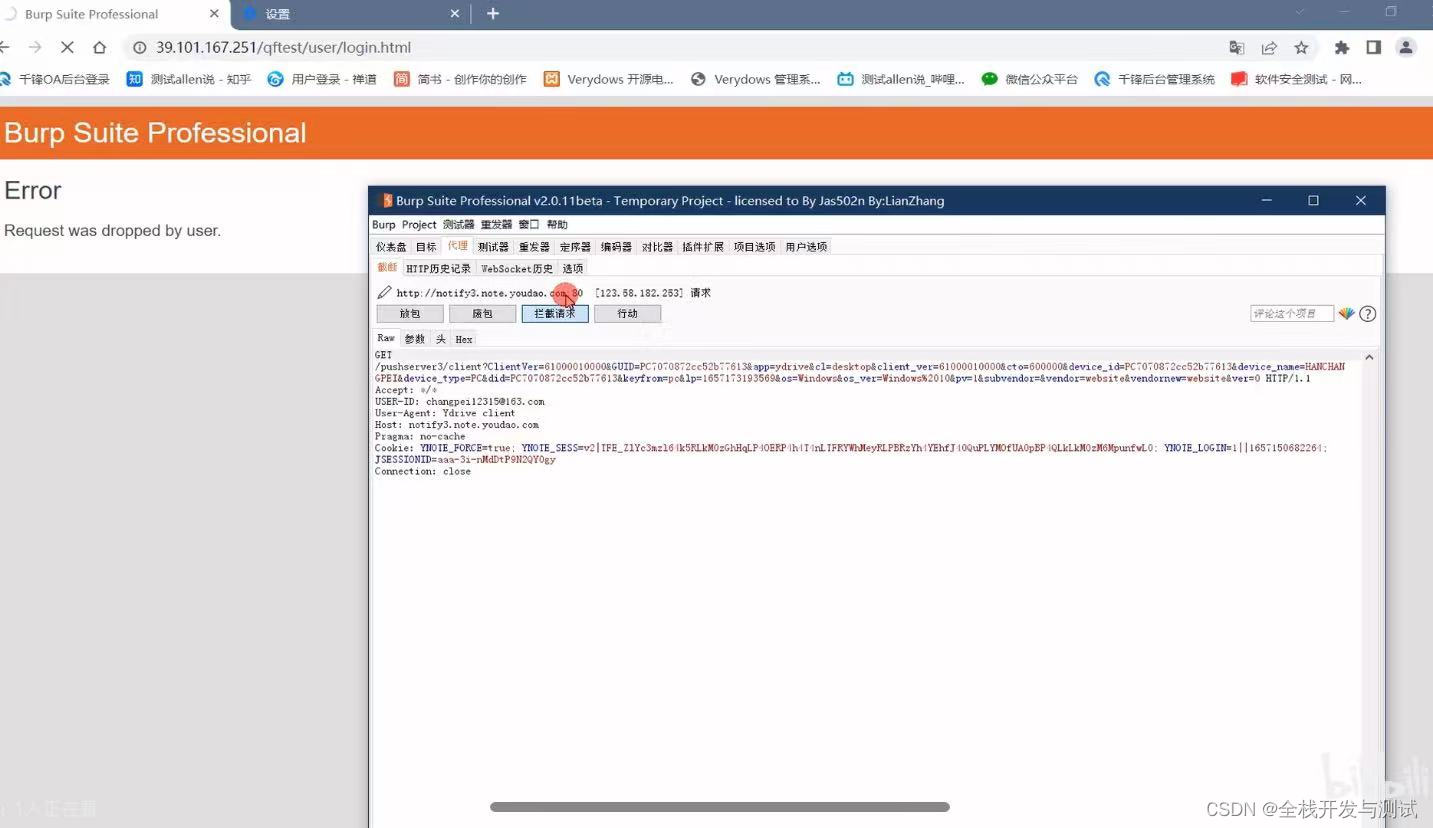The height and width of the screenshot is (828, 1433).
Task: Select the Hex request view tab
Action: pyautogui.click(x=464, y=340)
